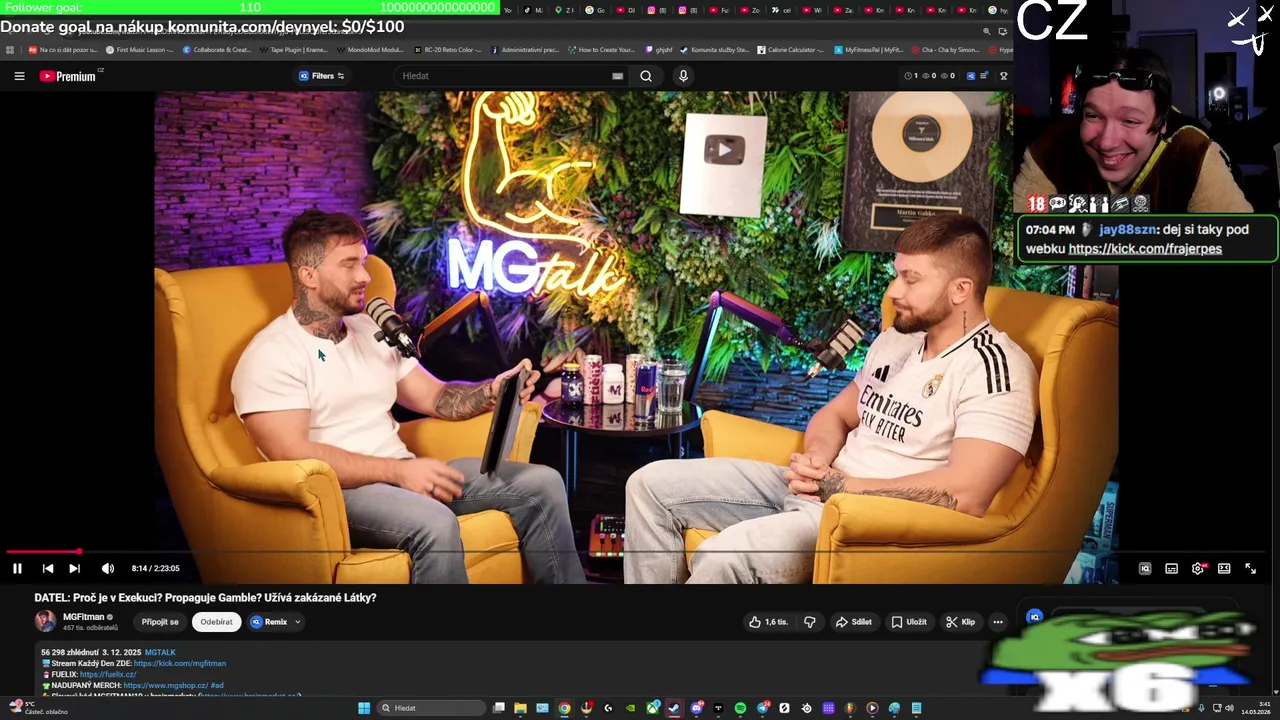Open the kick.com/mgfitman description link

(180, 663)
